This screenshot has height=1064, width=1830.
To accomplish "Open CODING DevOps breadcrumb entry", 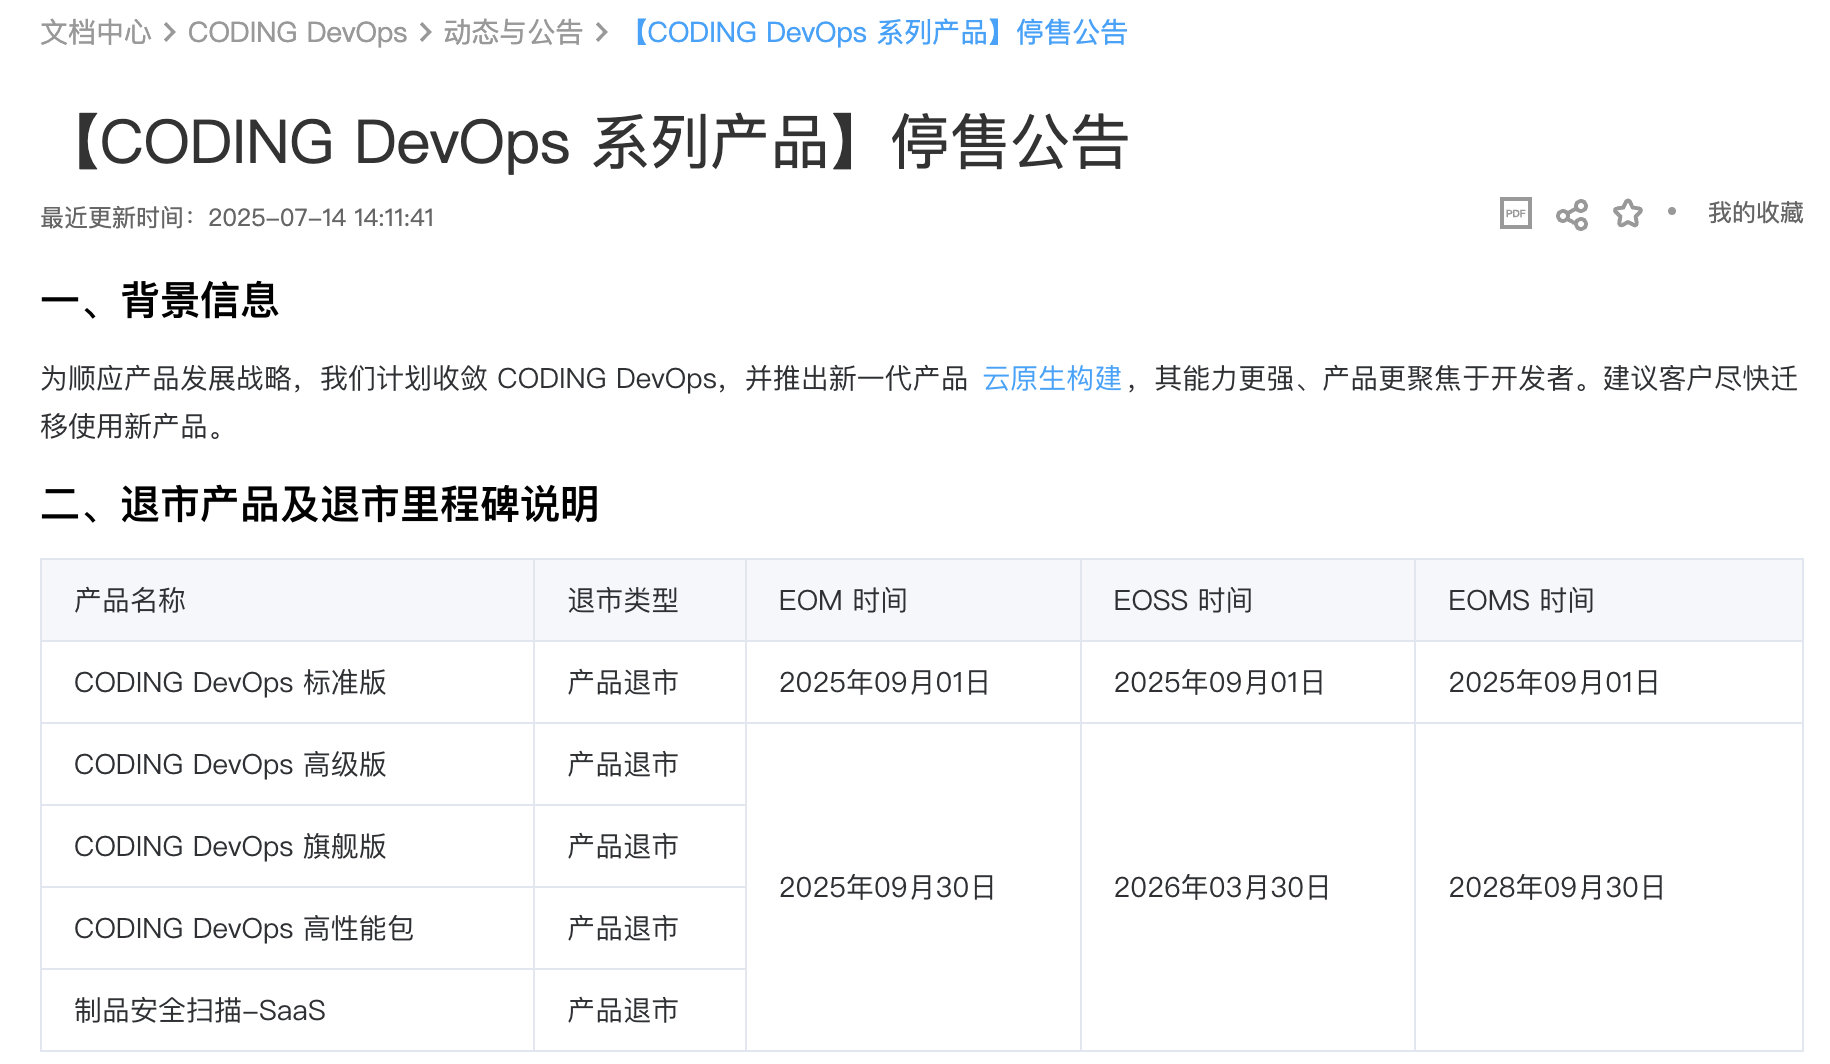I will pyautogui.click(x=297, y=32).
